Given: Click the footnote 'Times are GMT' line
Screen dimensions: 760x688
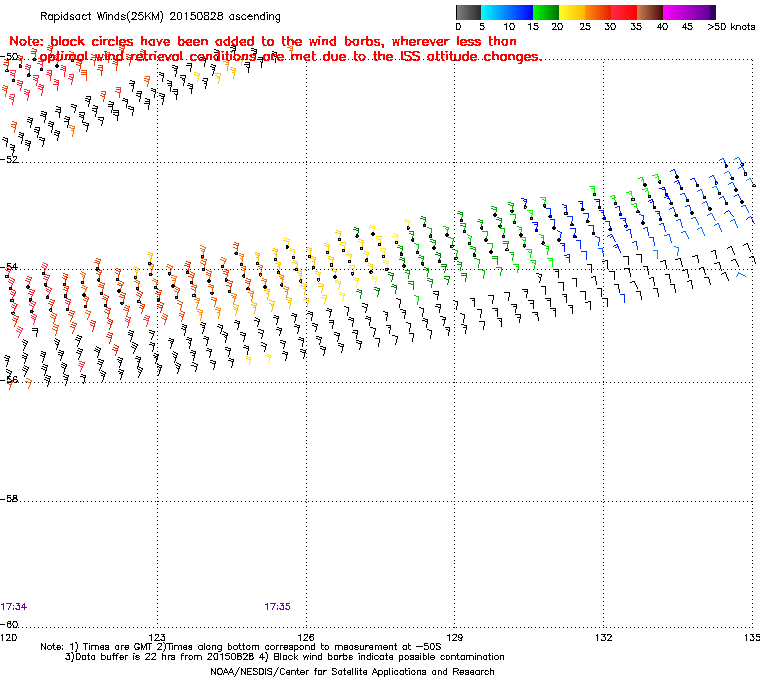Looking at the screenshot, I should coord(241,647).
